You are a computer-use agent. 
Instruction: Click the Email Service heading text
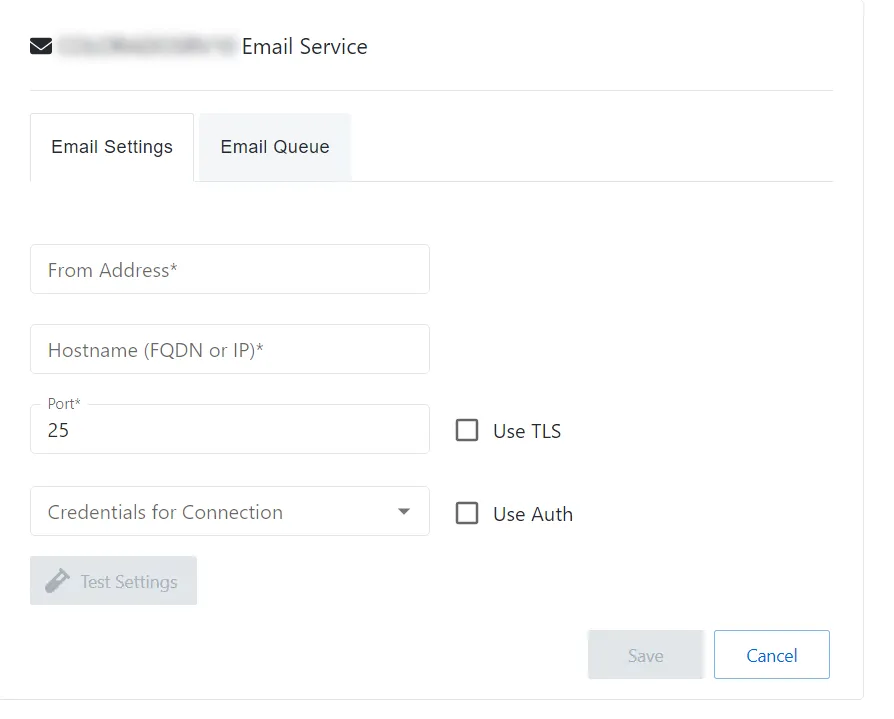(304, 47)
